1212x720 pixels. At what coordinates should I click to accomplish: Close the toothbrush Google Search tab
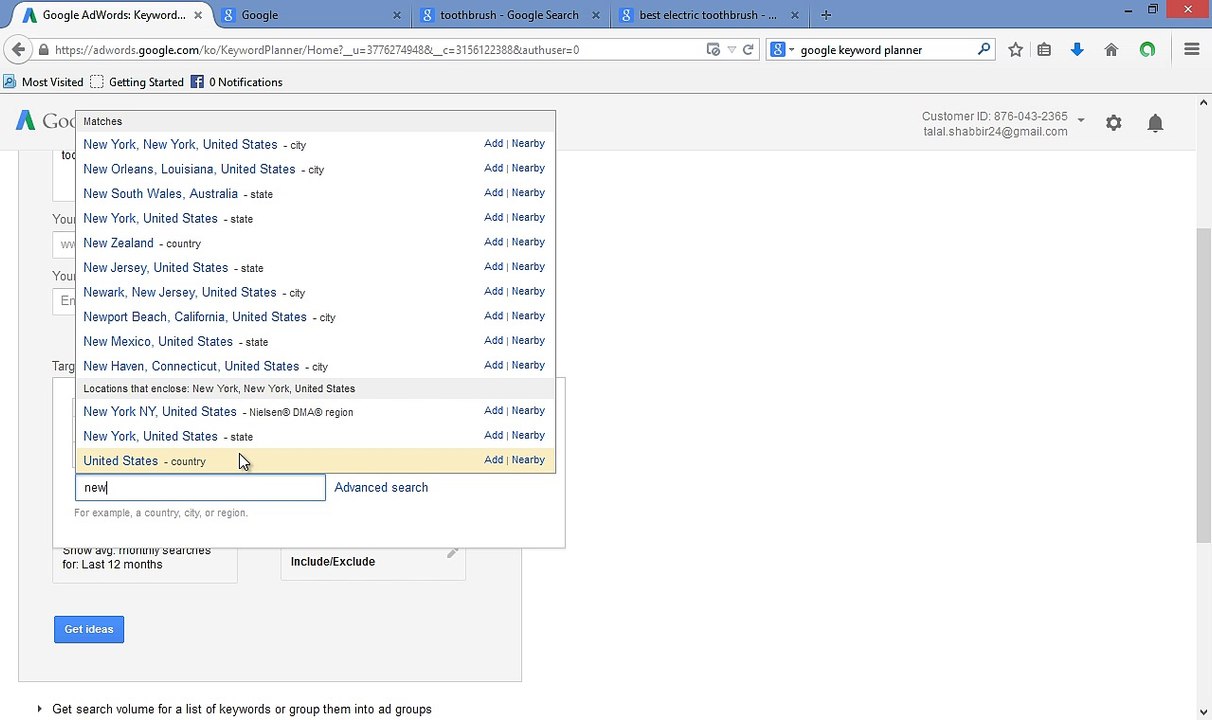point(597,15)
